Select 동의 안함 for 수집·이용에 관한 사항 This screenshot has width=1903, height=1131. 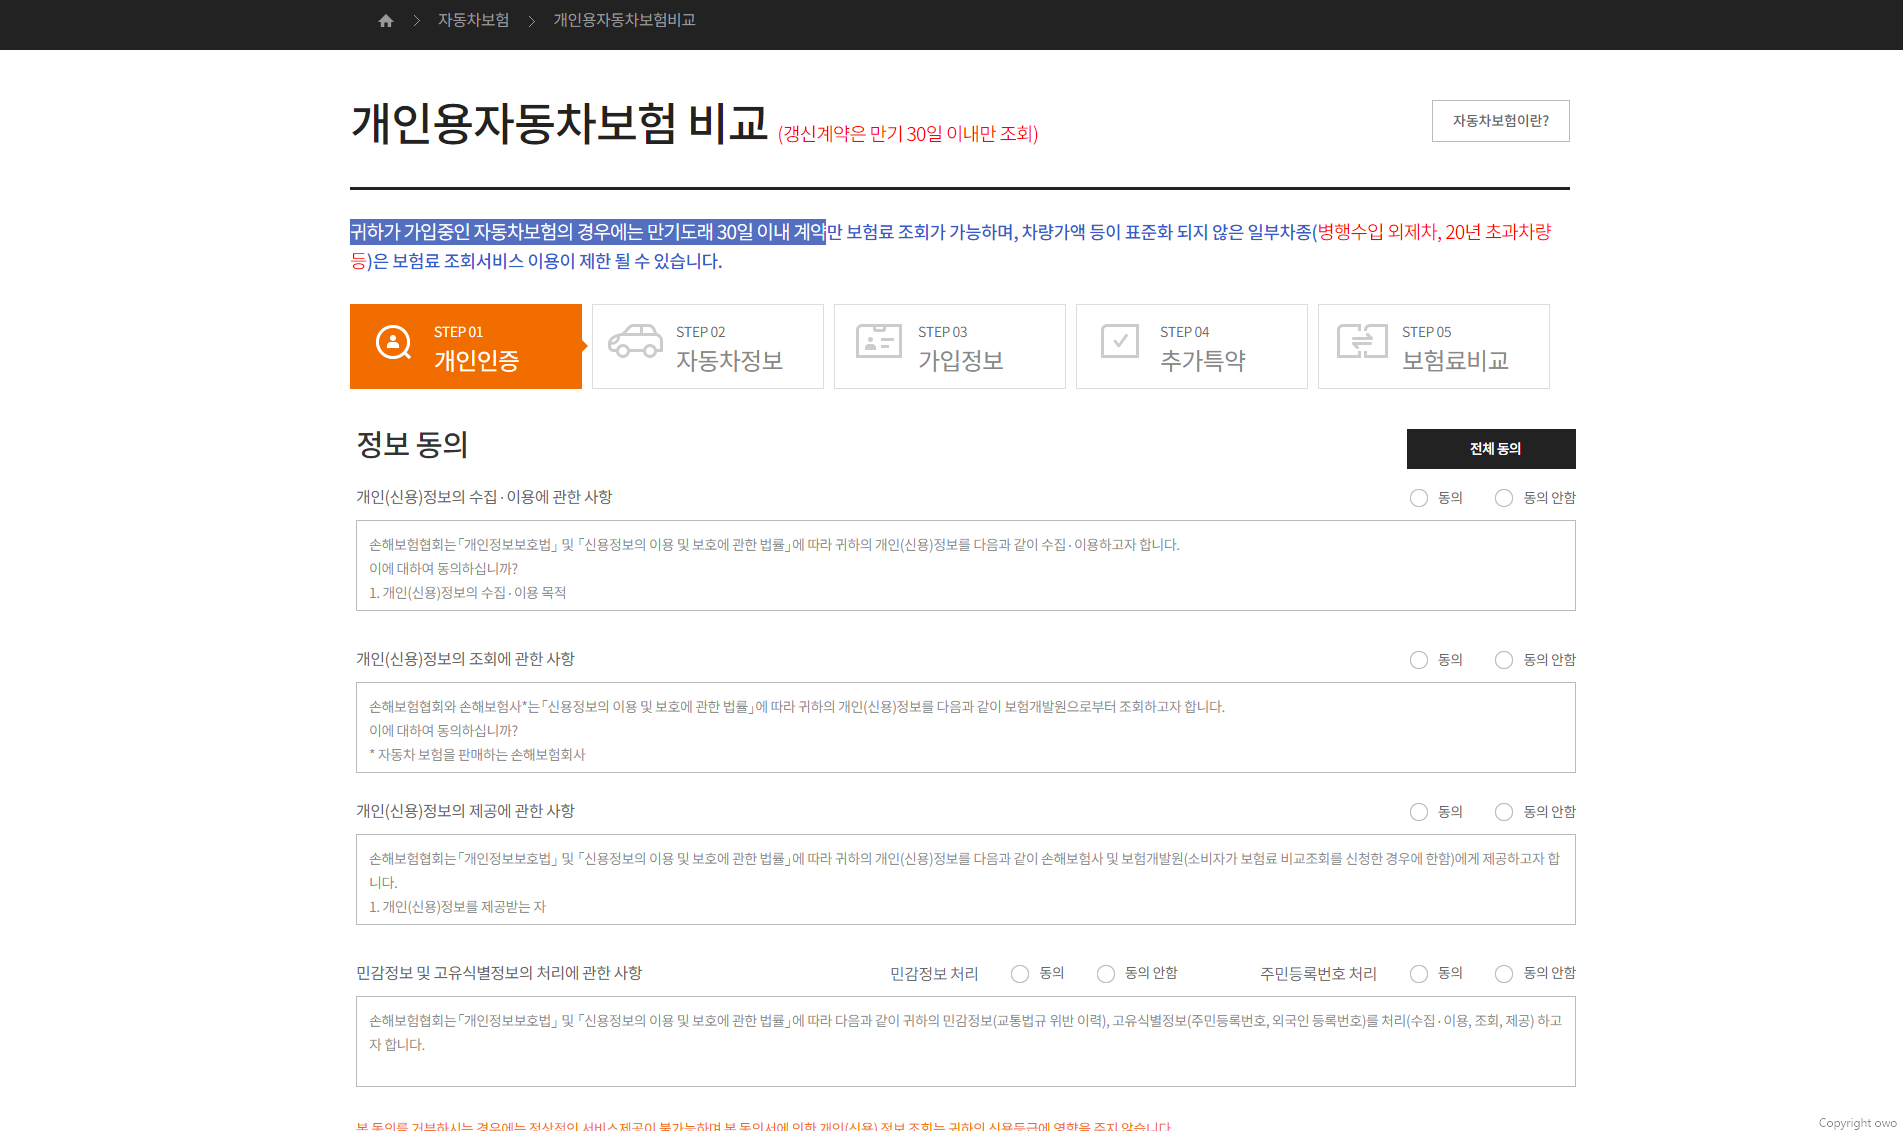(x=1504, y=498)
